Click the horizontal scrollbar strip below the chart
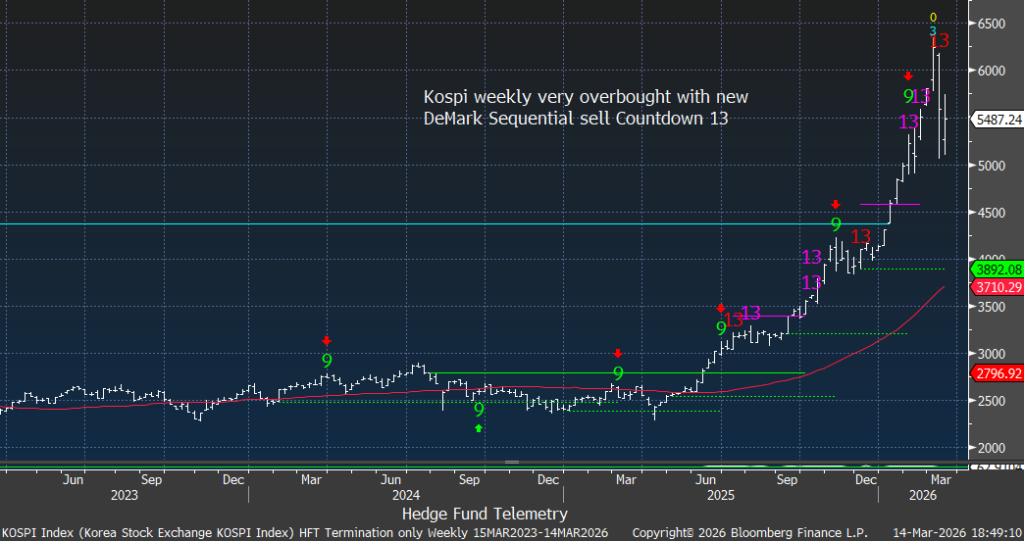 (480, 464)
